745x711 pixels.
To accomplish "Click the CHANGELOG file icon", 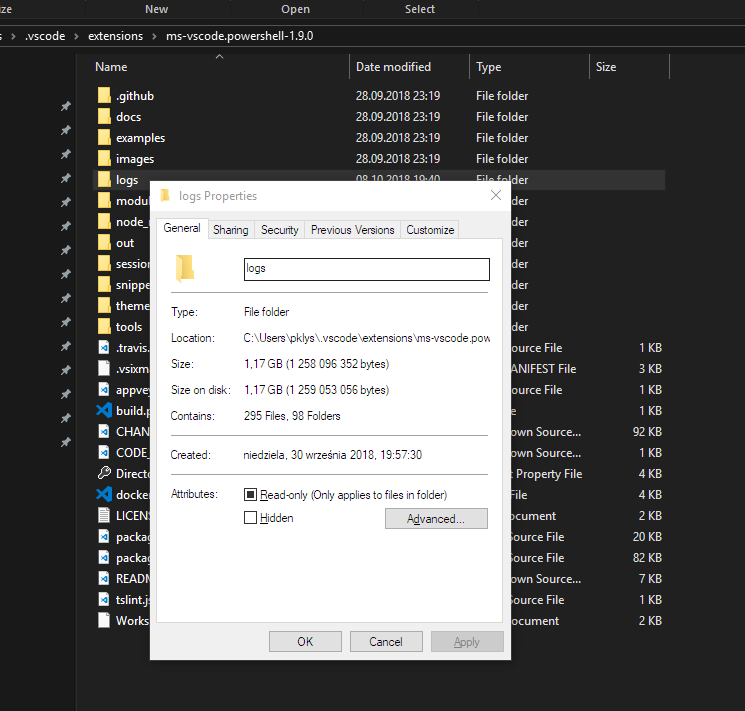I will [x=104, y=432].
